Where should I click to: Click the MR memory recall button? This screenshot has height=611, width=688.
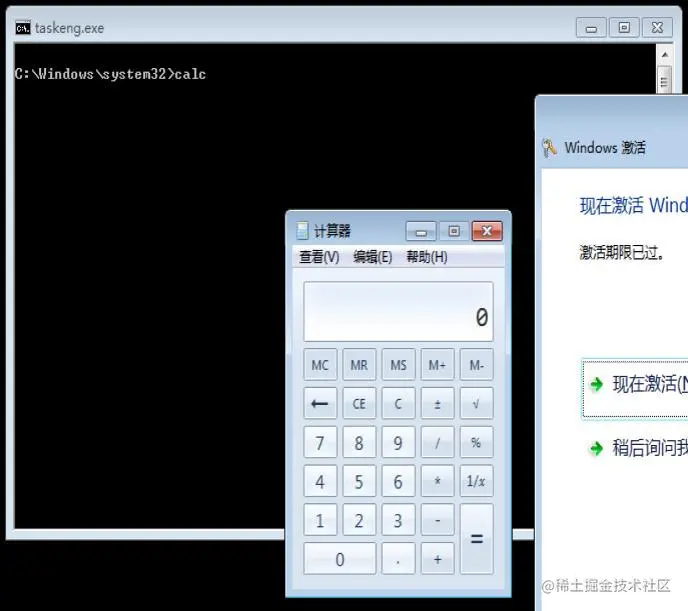359,364
